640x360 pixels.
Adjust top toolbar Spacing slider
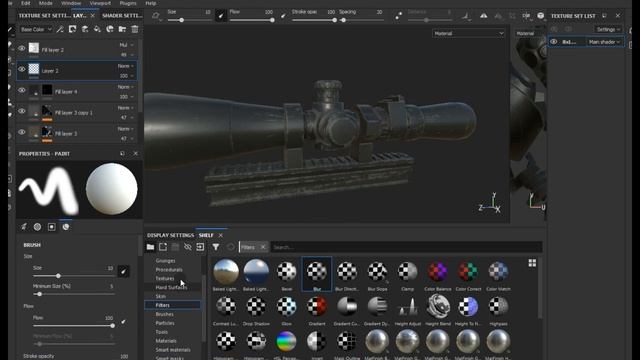362,20
